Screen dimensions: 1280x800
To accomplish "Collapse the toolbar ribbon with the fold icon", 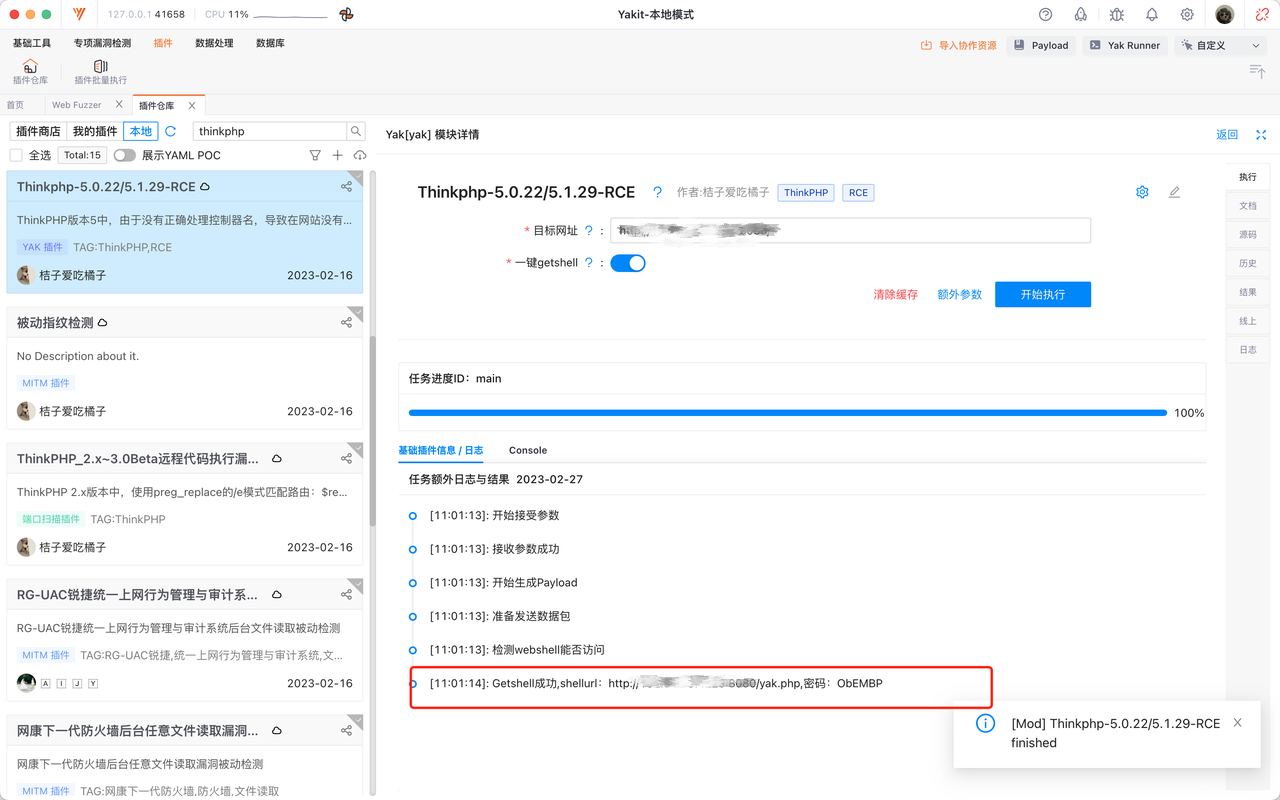I will 1257,70.
